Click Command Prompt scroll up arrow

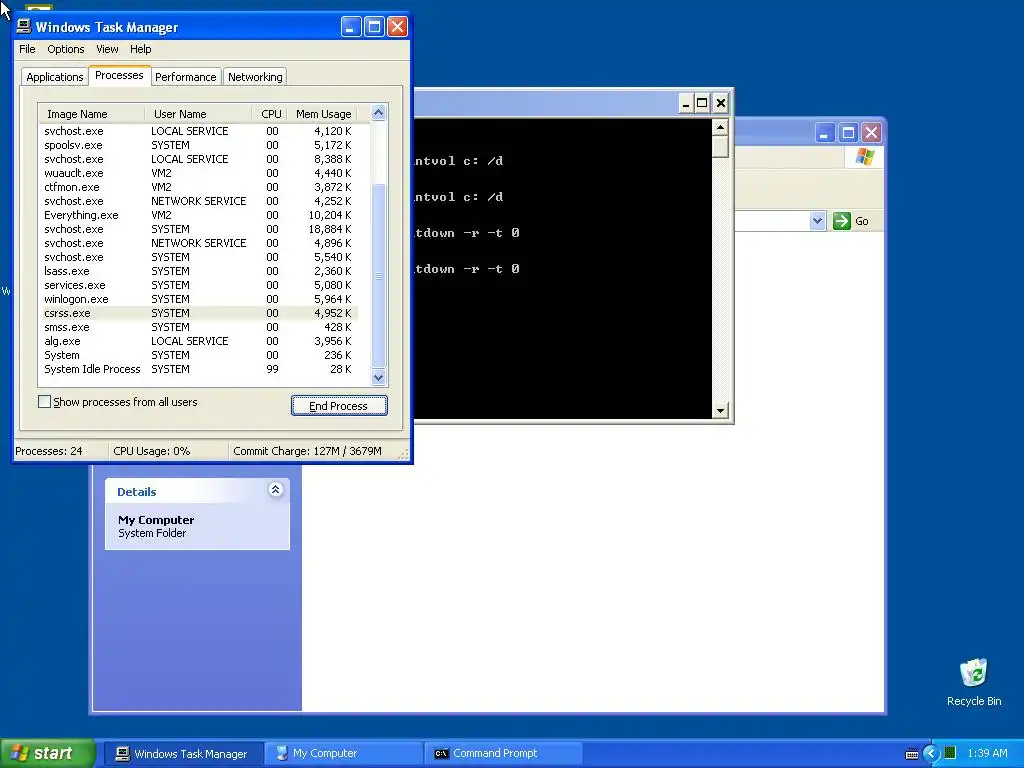click(x=720, y=127)
